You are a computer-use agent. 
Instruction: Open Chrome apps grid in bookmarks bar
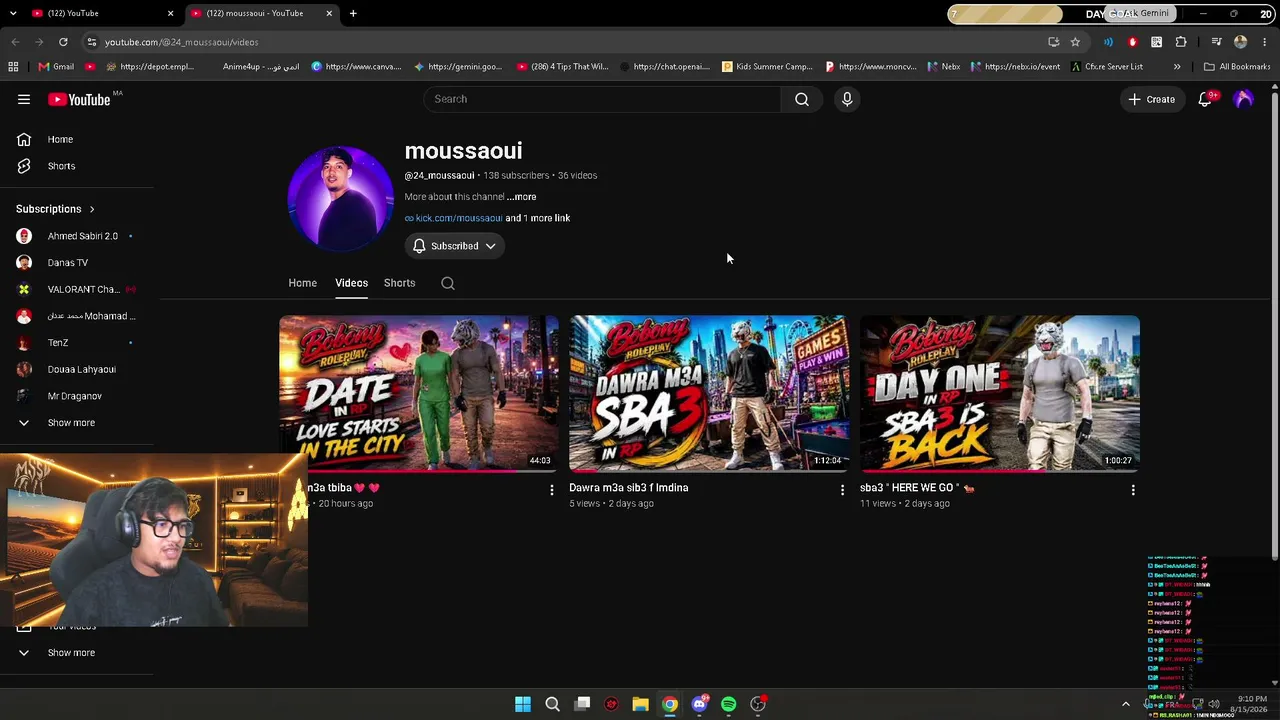[13, 67]
